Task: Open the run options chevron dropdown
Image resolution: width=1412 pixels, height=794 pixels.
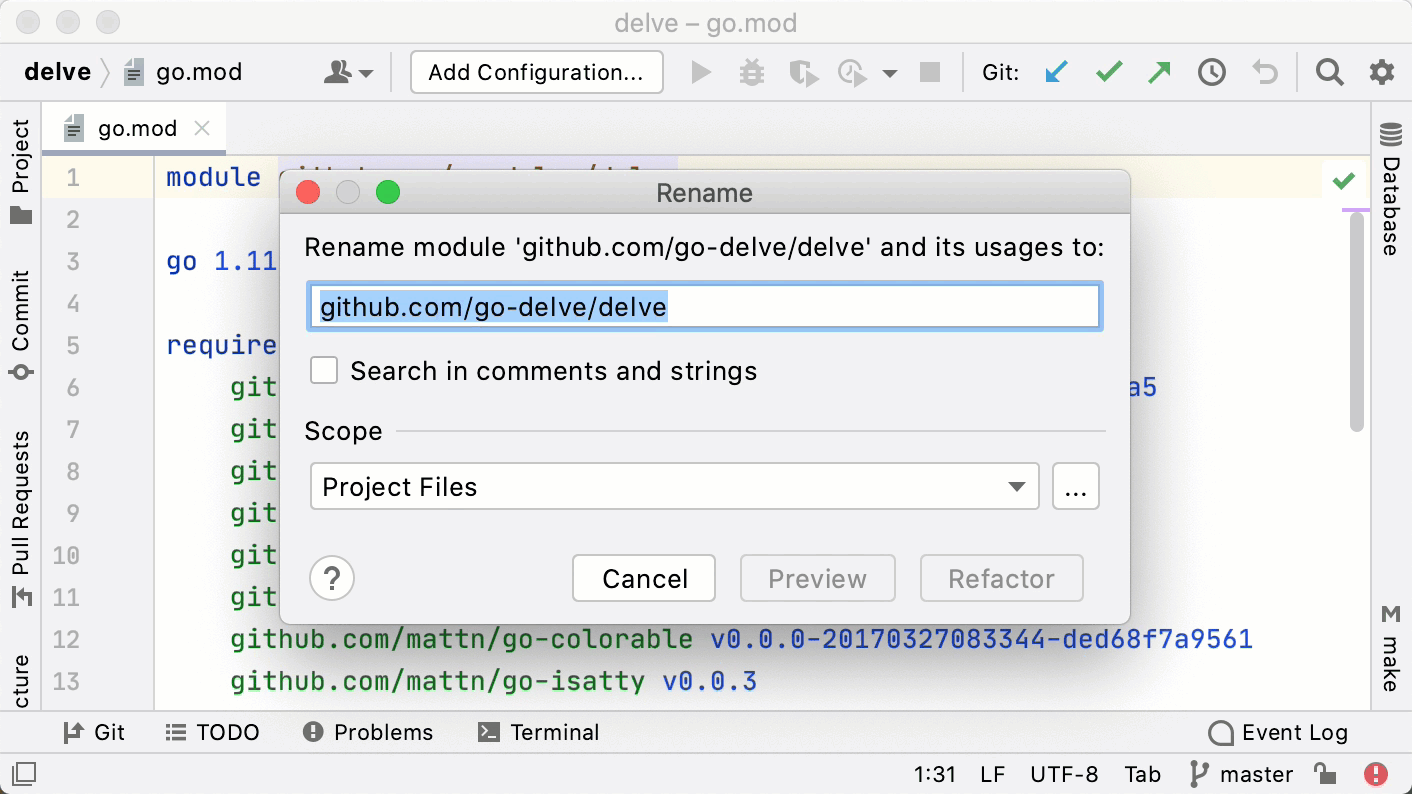Action: point(890,71)
